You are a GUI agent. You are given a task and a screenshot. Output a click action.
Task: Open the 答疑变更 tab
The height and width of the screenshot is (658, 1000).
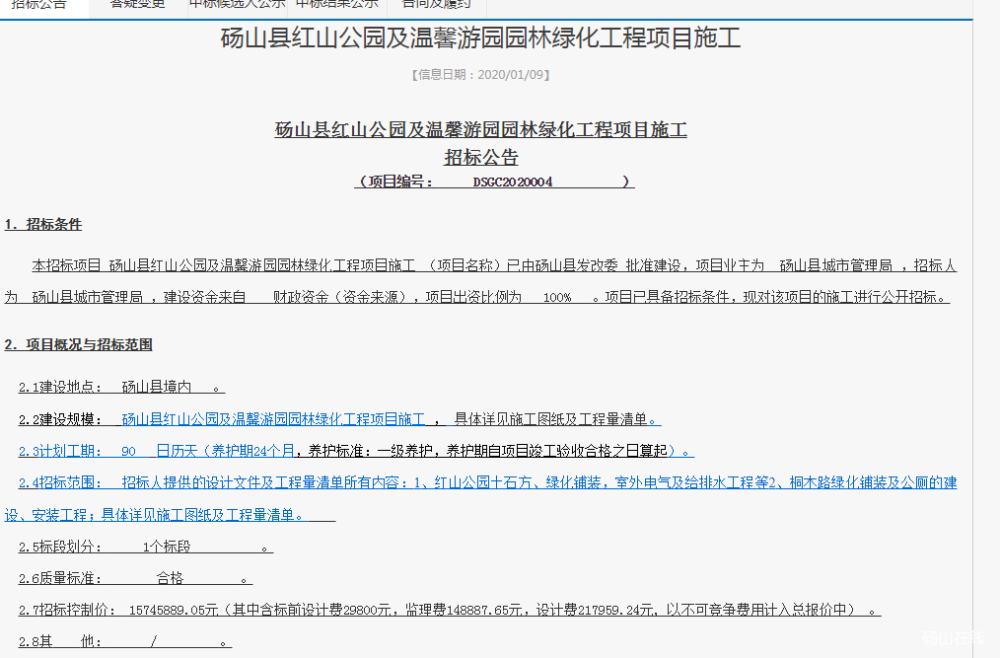(138, 4)
